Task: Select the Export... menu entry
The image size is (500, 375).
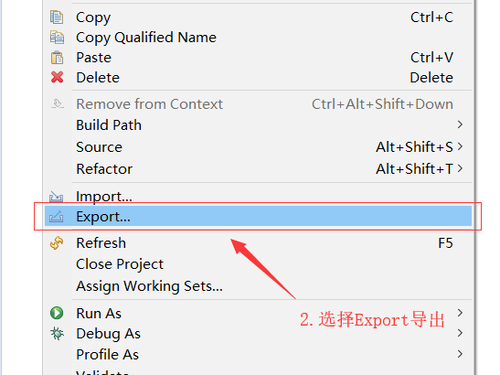Action: [258, 216]
